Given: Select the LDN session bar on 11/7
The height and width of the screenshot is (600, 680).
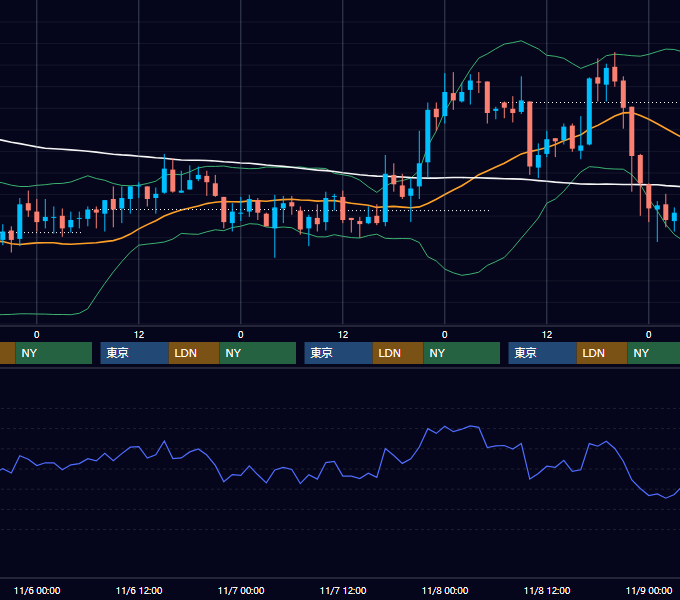Looking at the screenshot, I should [398, 353].
